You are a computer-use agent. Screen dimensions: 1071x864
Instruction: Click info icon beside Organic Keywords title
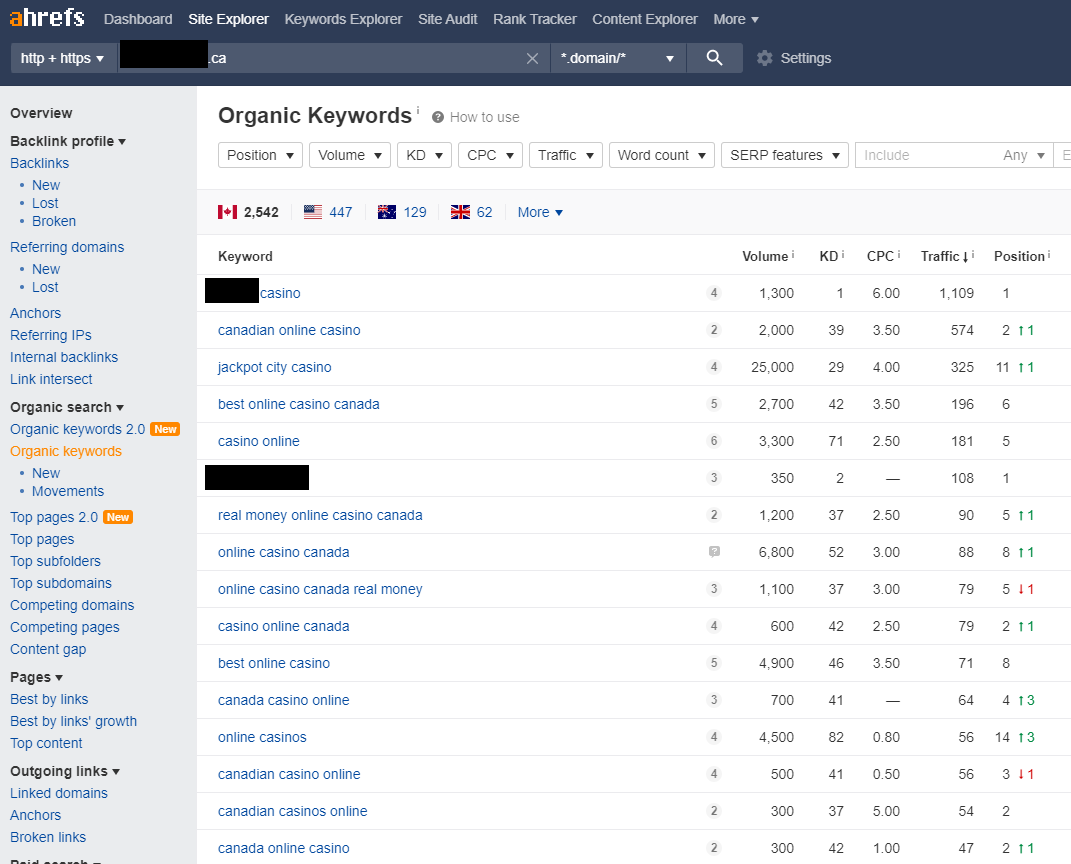(417, 110)
